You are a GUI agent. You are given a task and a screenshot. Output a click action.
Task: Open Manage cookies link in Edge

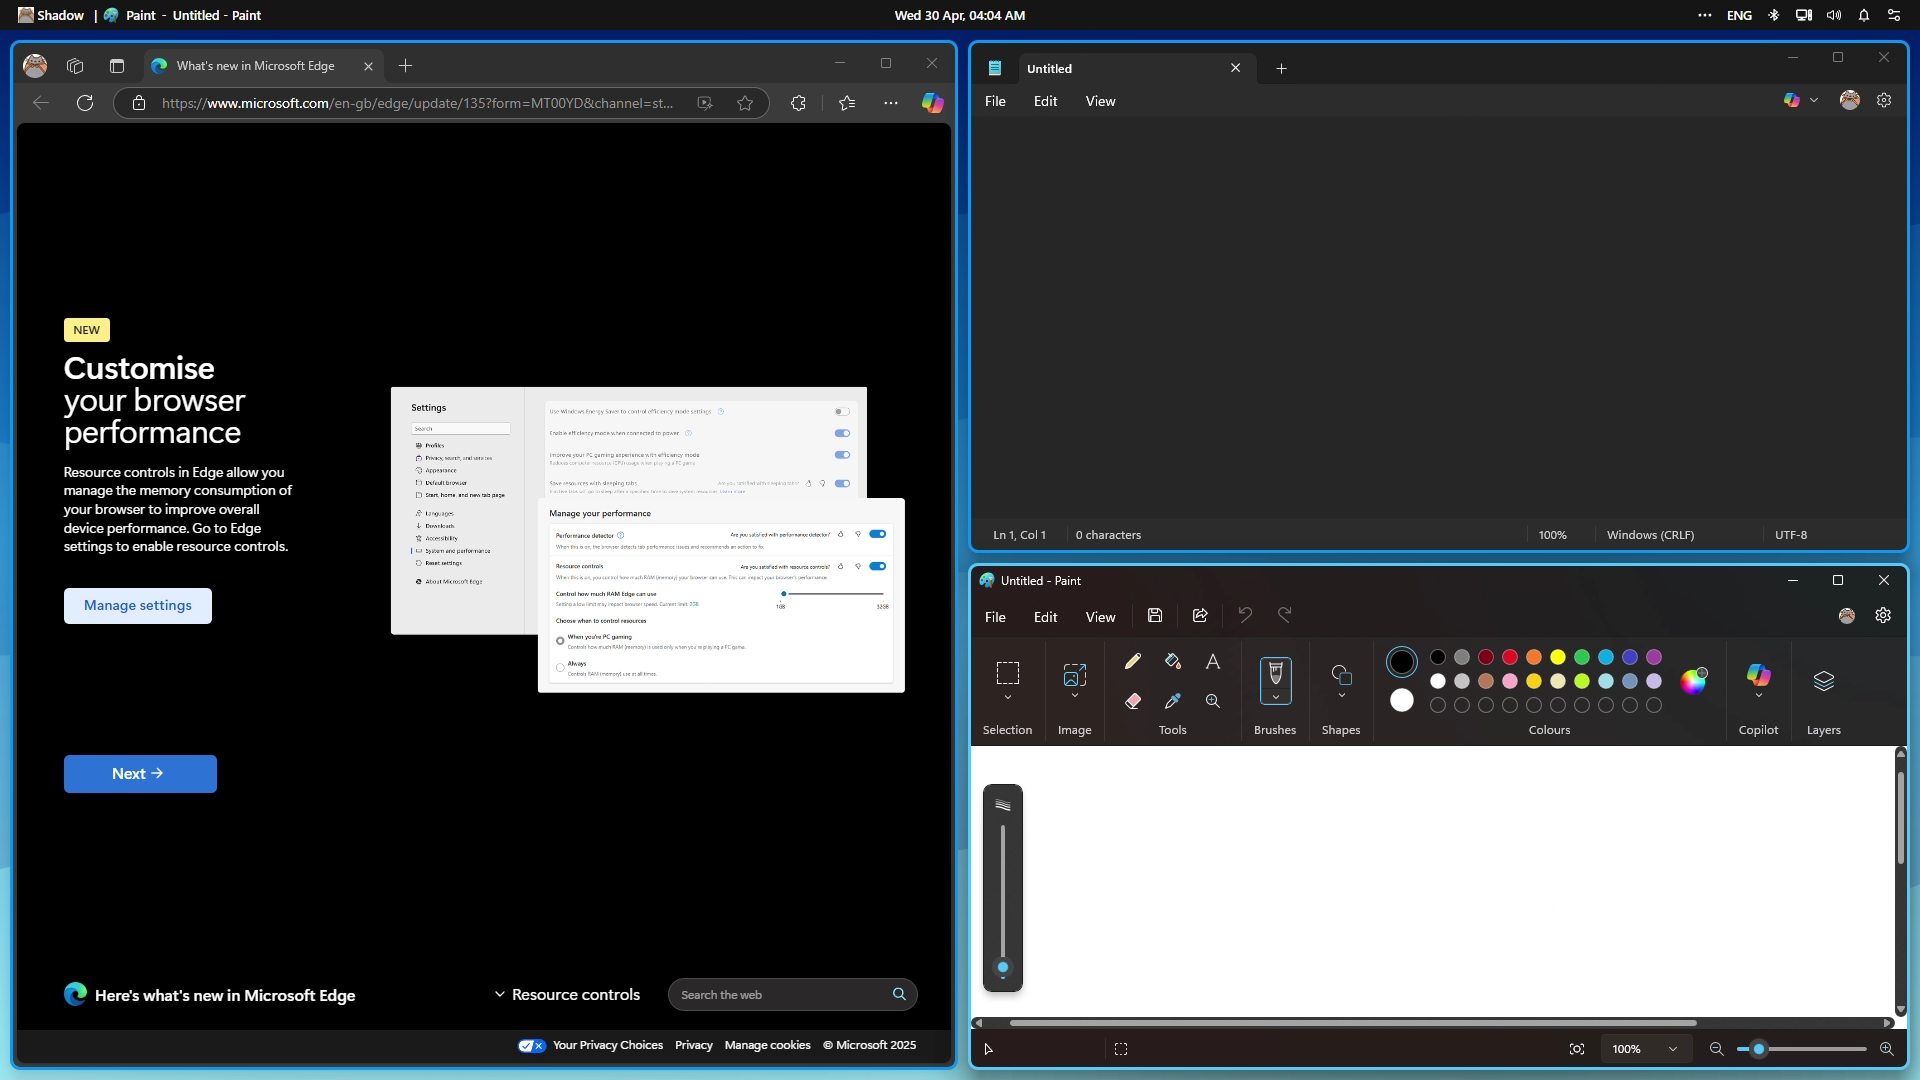(767, 1045)
